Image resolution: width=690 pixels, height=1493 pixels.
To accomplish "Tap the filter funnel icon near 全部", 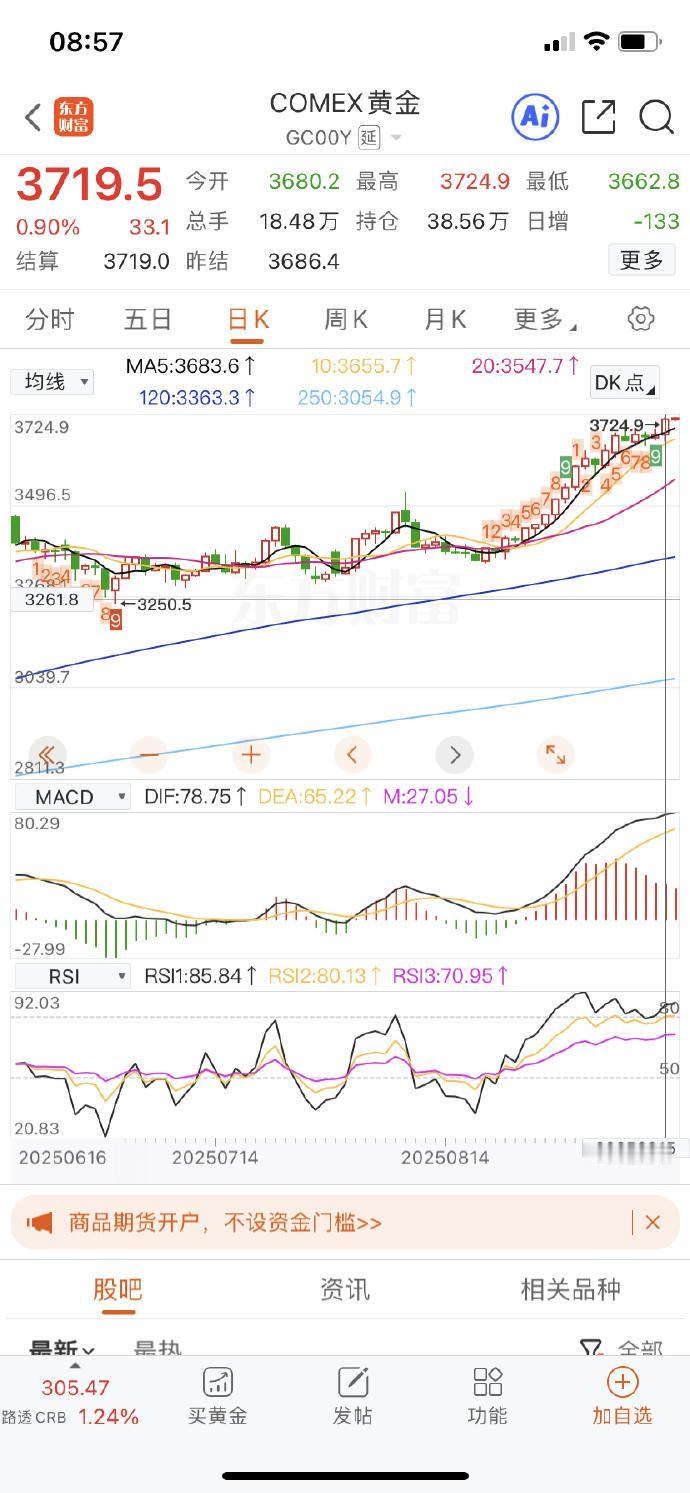I will 591,1350.
